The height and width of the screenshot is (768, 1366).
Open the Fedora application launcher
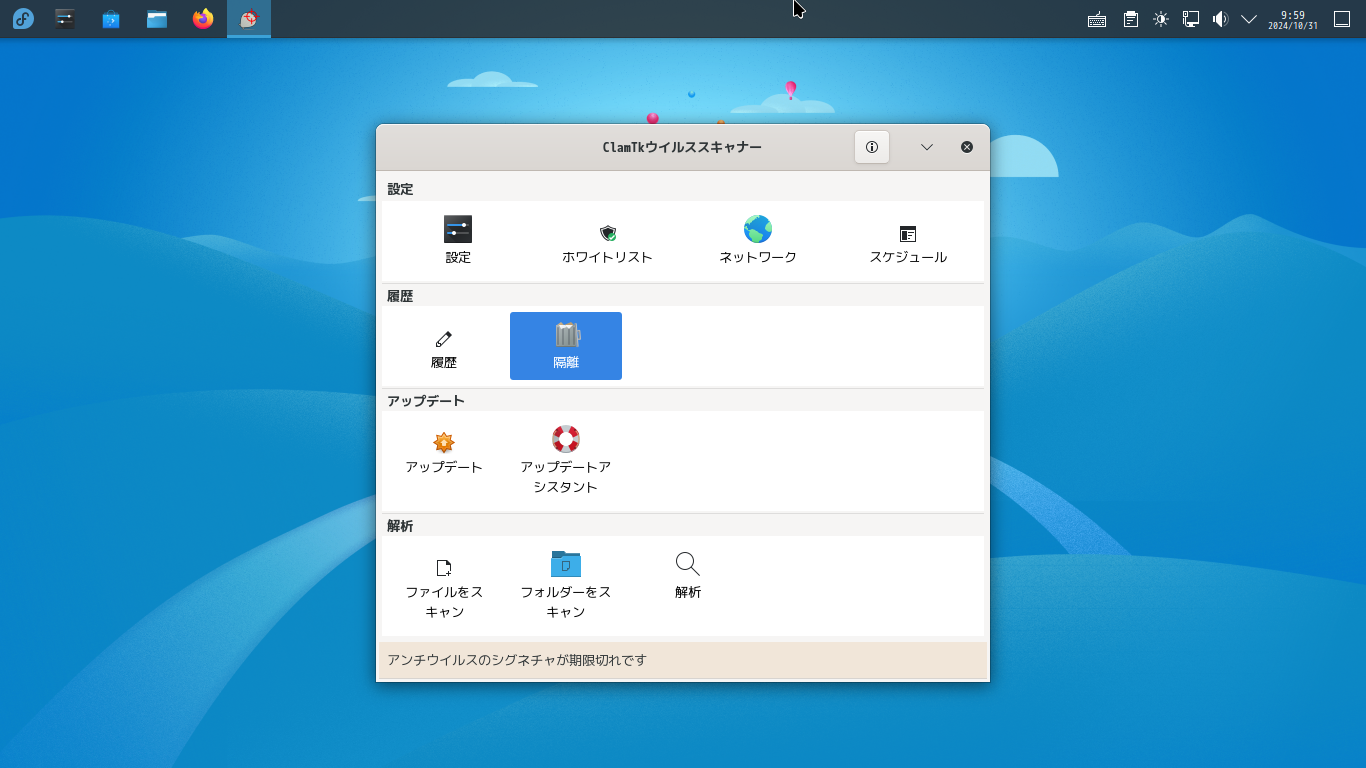tap(21, 18)
